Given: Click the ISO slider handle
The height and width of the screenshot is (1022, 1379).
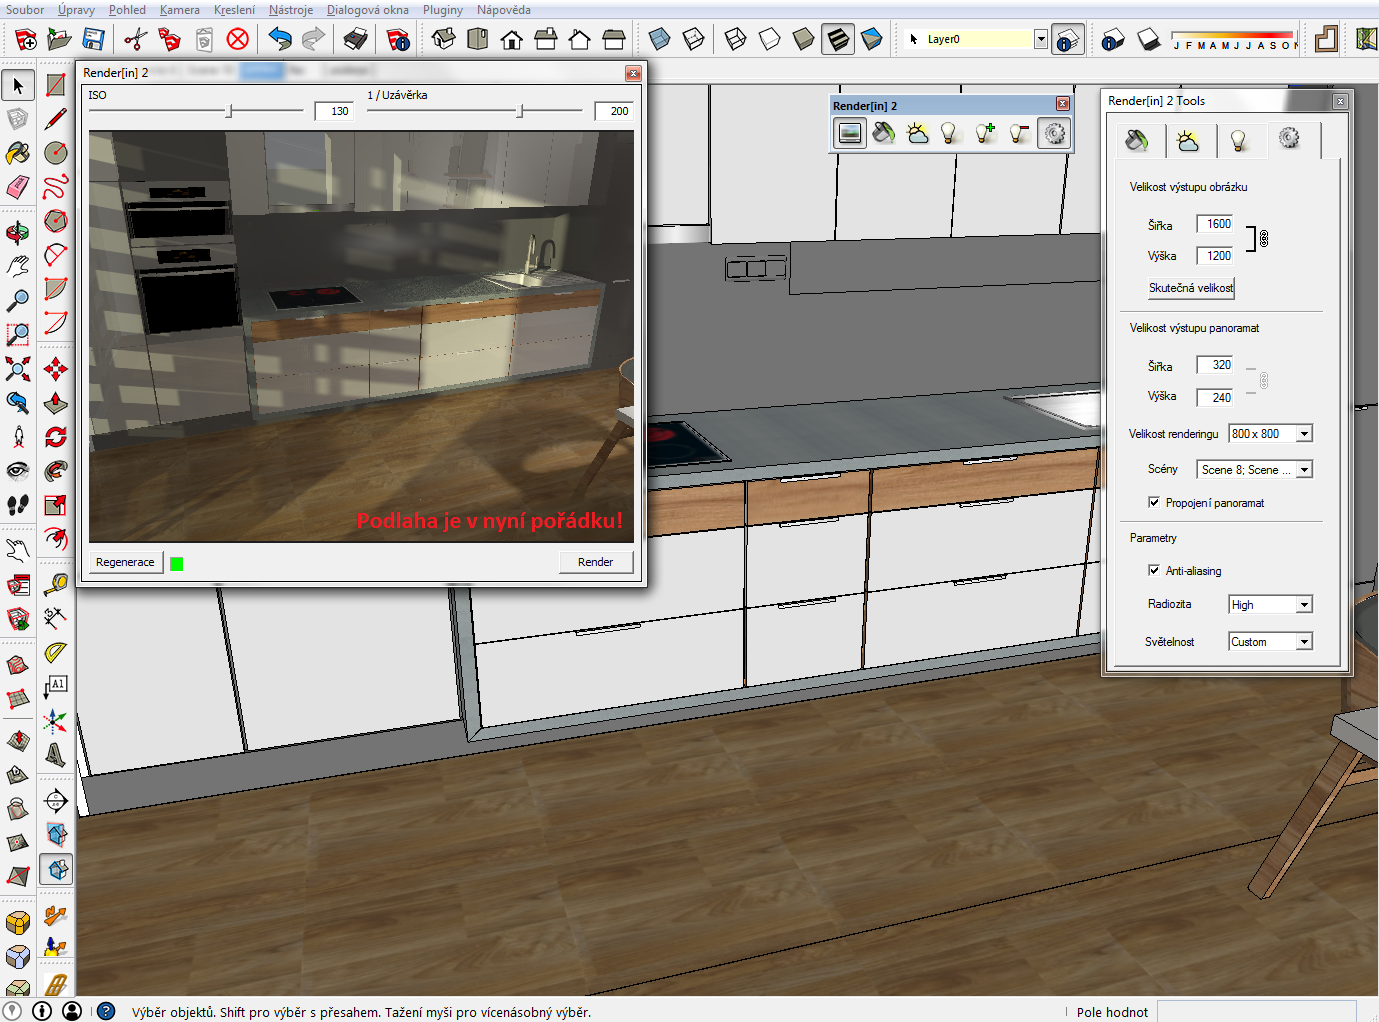Looking at the screenshot, I should [230, 111].
